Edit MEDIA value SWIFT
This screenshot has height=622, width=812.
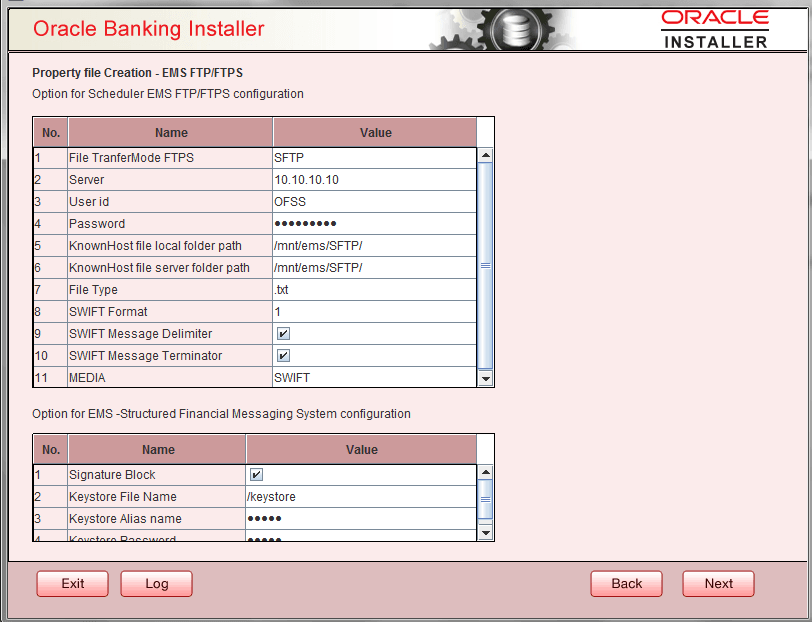(x=374, y=378)
